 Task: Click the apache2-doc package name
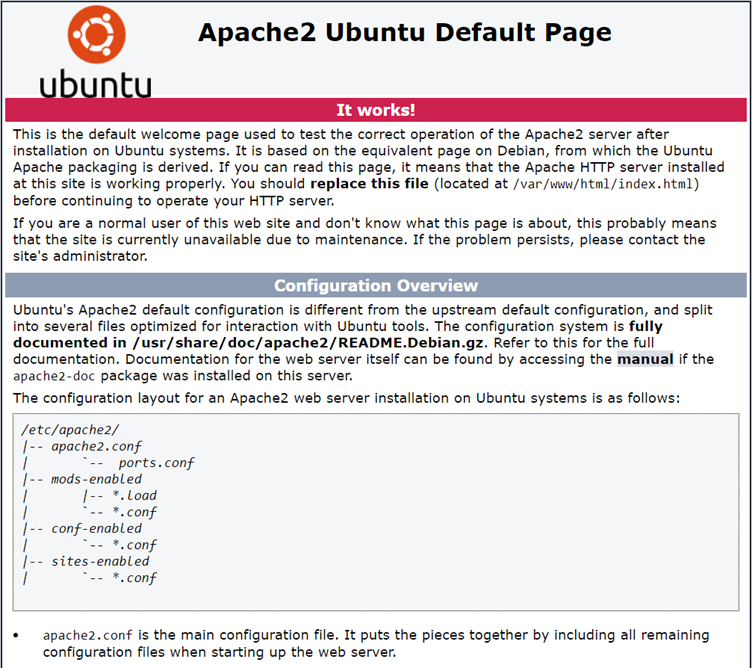pos(54,376)
